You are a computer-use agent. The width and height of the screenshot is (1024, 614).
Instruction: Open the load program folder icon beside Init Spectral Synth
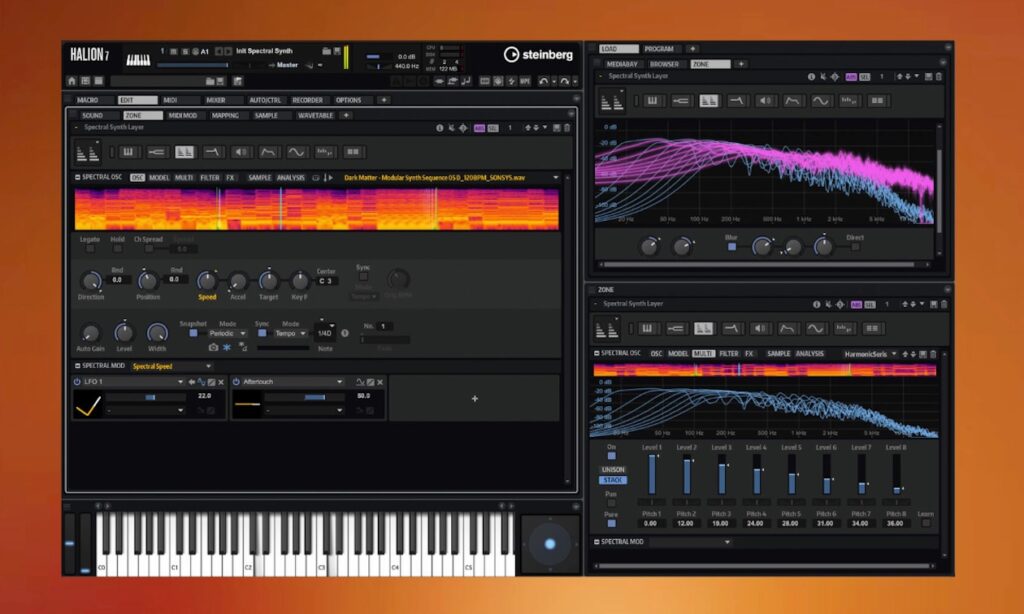[327, 51]
